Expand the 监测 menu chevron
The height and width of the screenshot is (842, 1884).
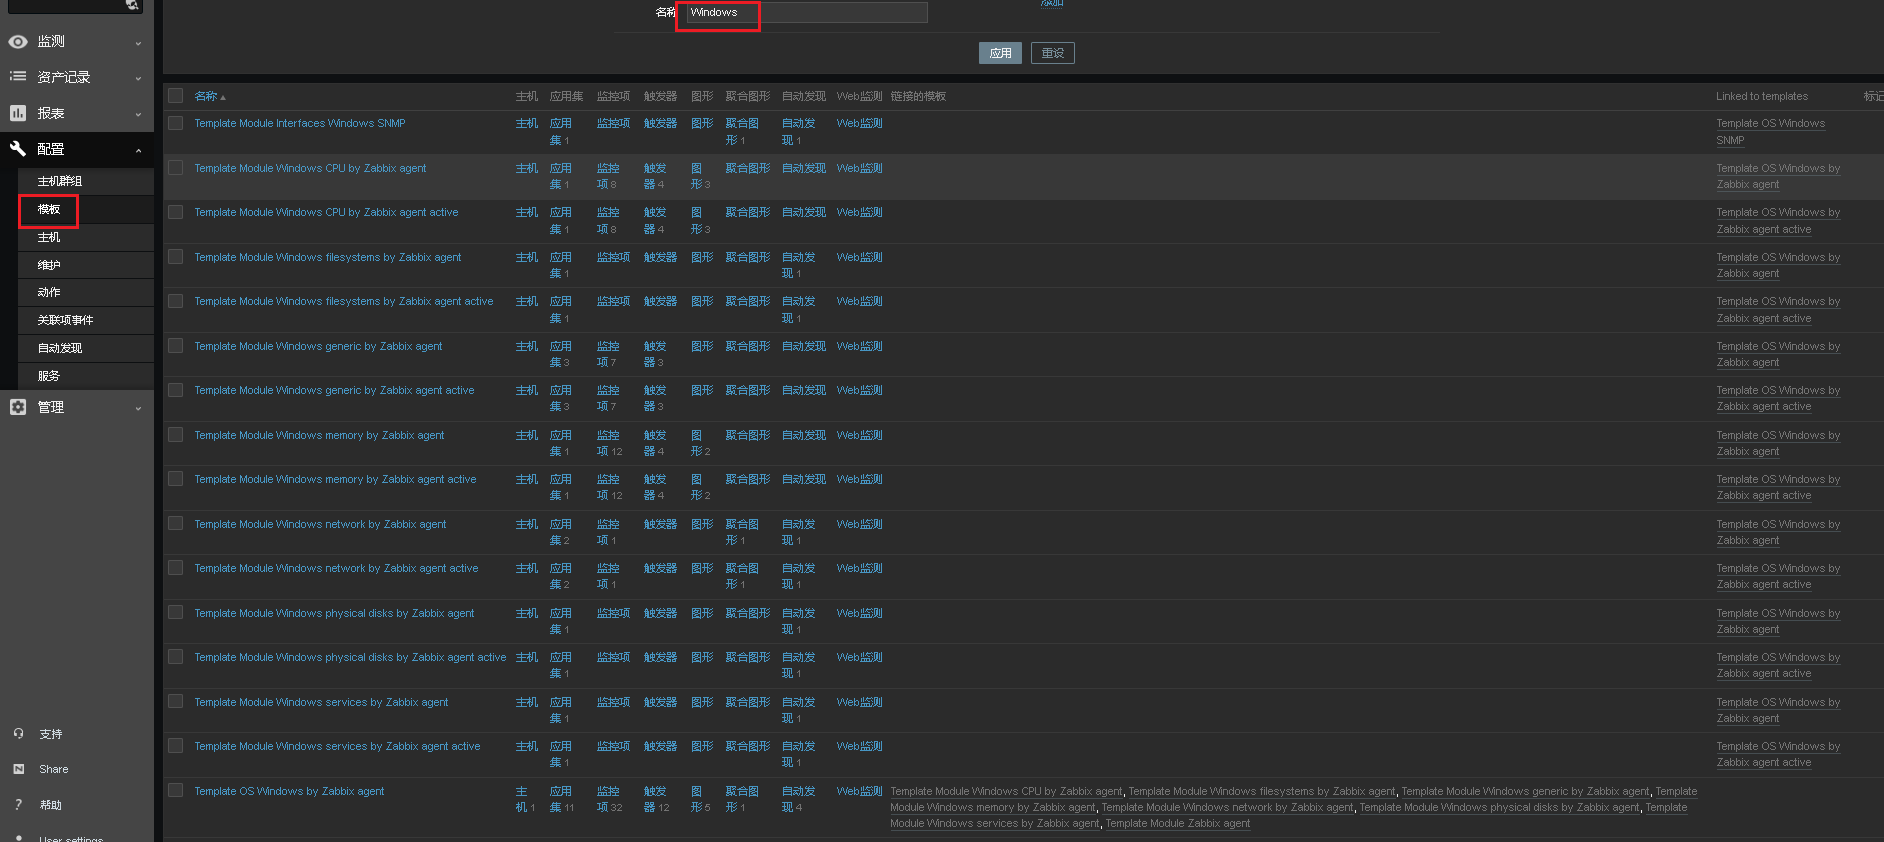[138, 43]
